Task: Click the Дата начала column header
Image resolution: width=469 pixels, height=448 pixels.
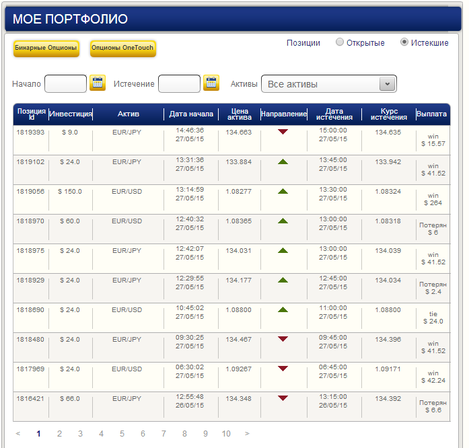Action: 191,114
